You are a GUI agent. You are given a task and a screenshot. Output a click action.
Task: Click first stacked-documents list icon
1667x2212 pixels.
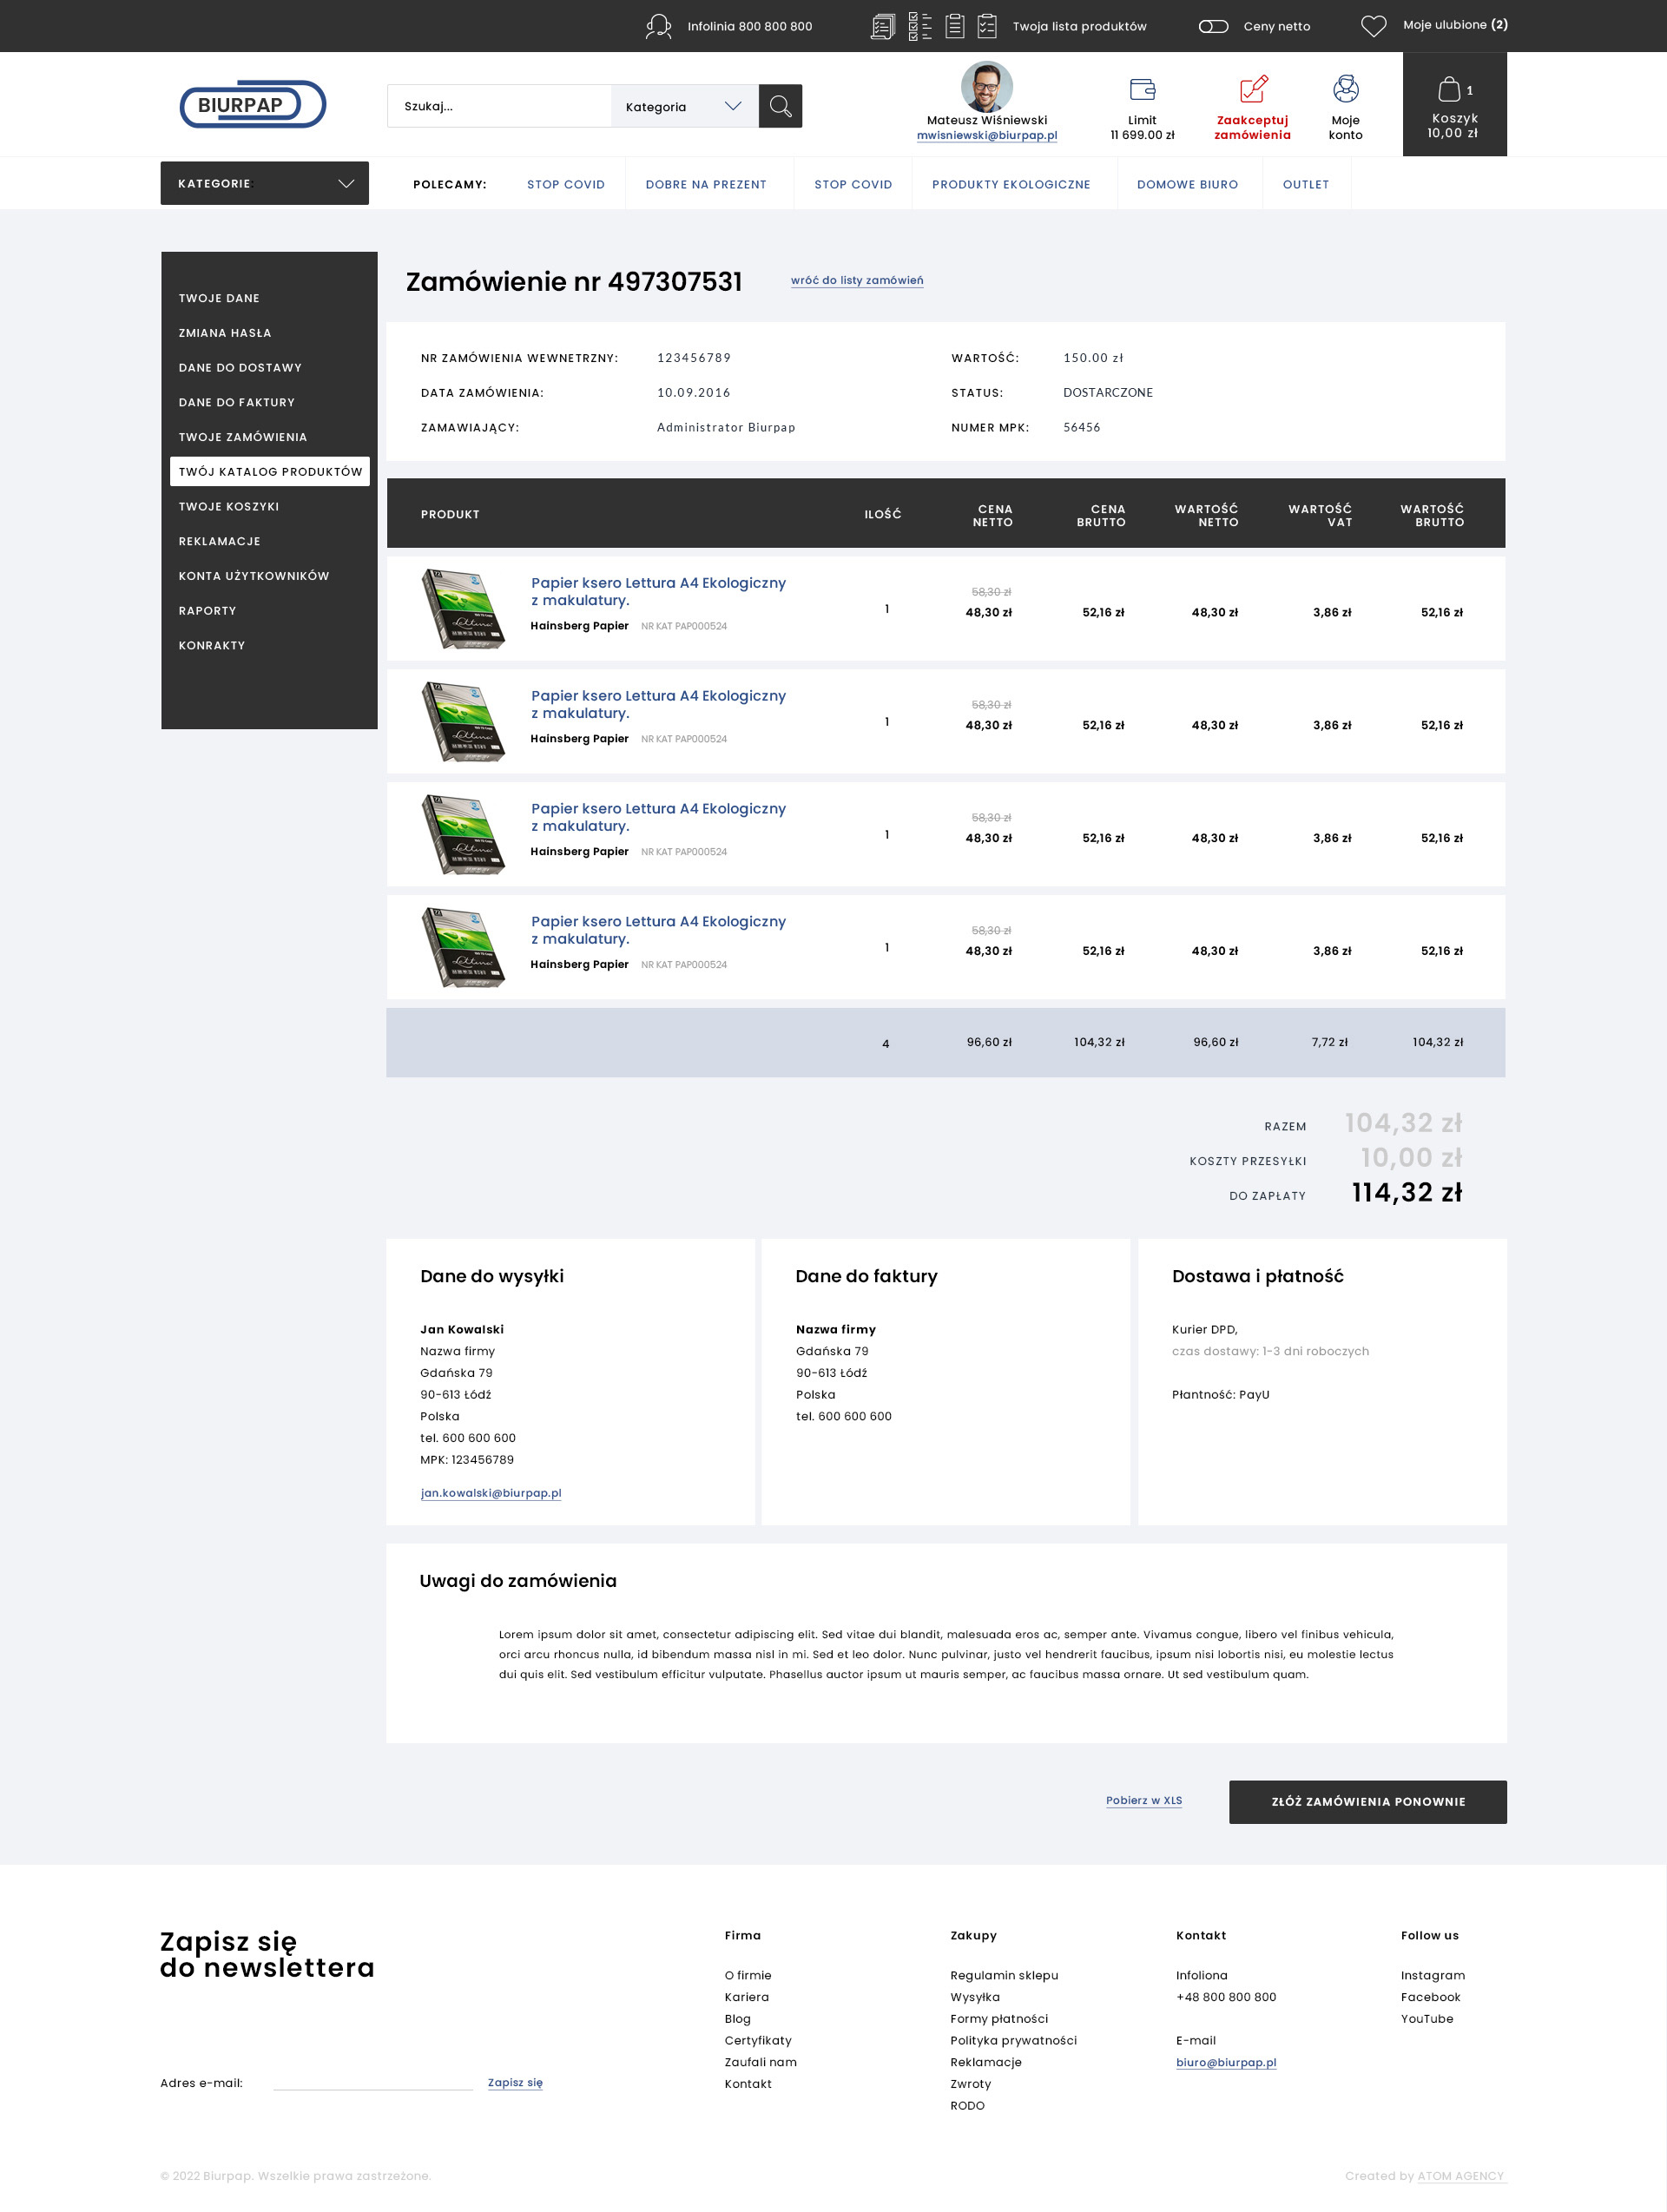click(x=882, y=26)
